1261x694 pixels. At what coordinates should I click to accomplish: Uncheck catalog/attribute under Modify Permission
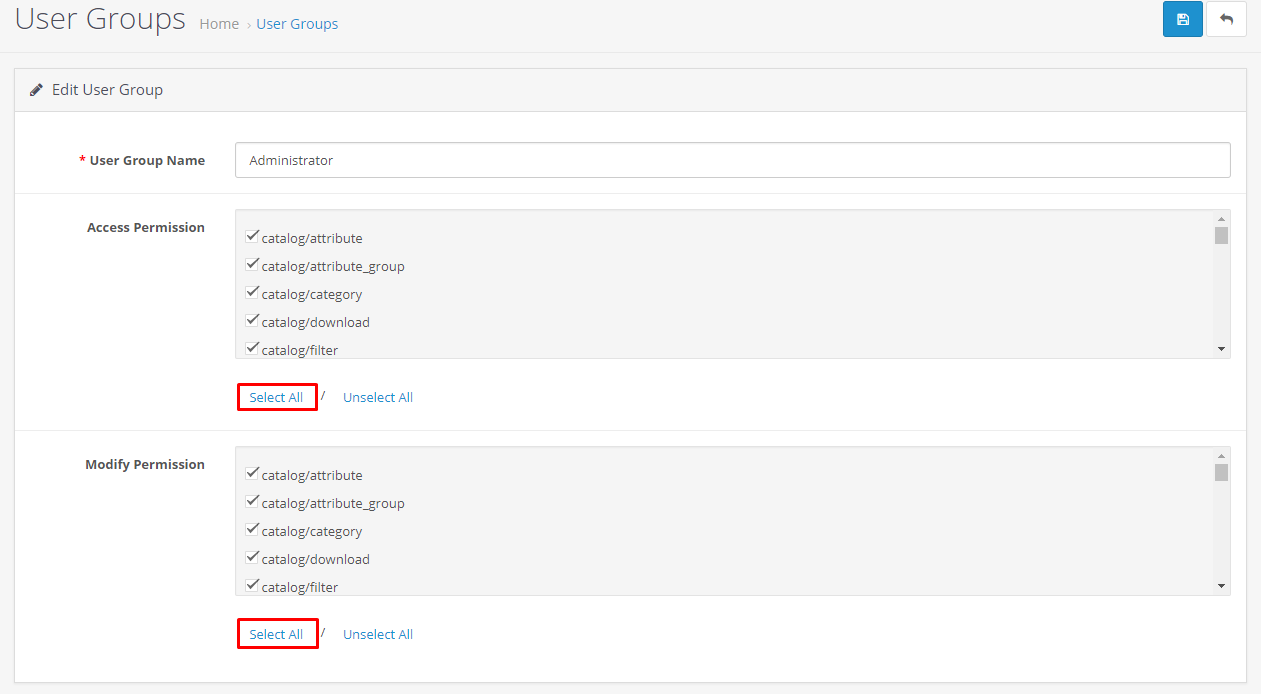(x=252, y=474)
